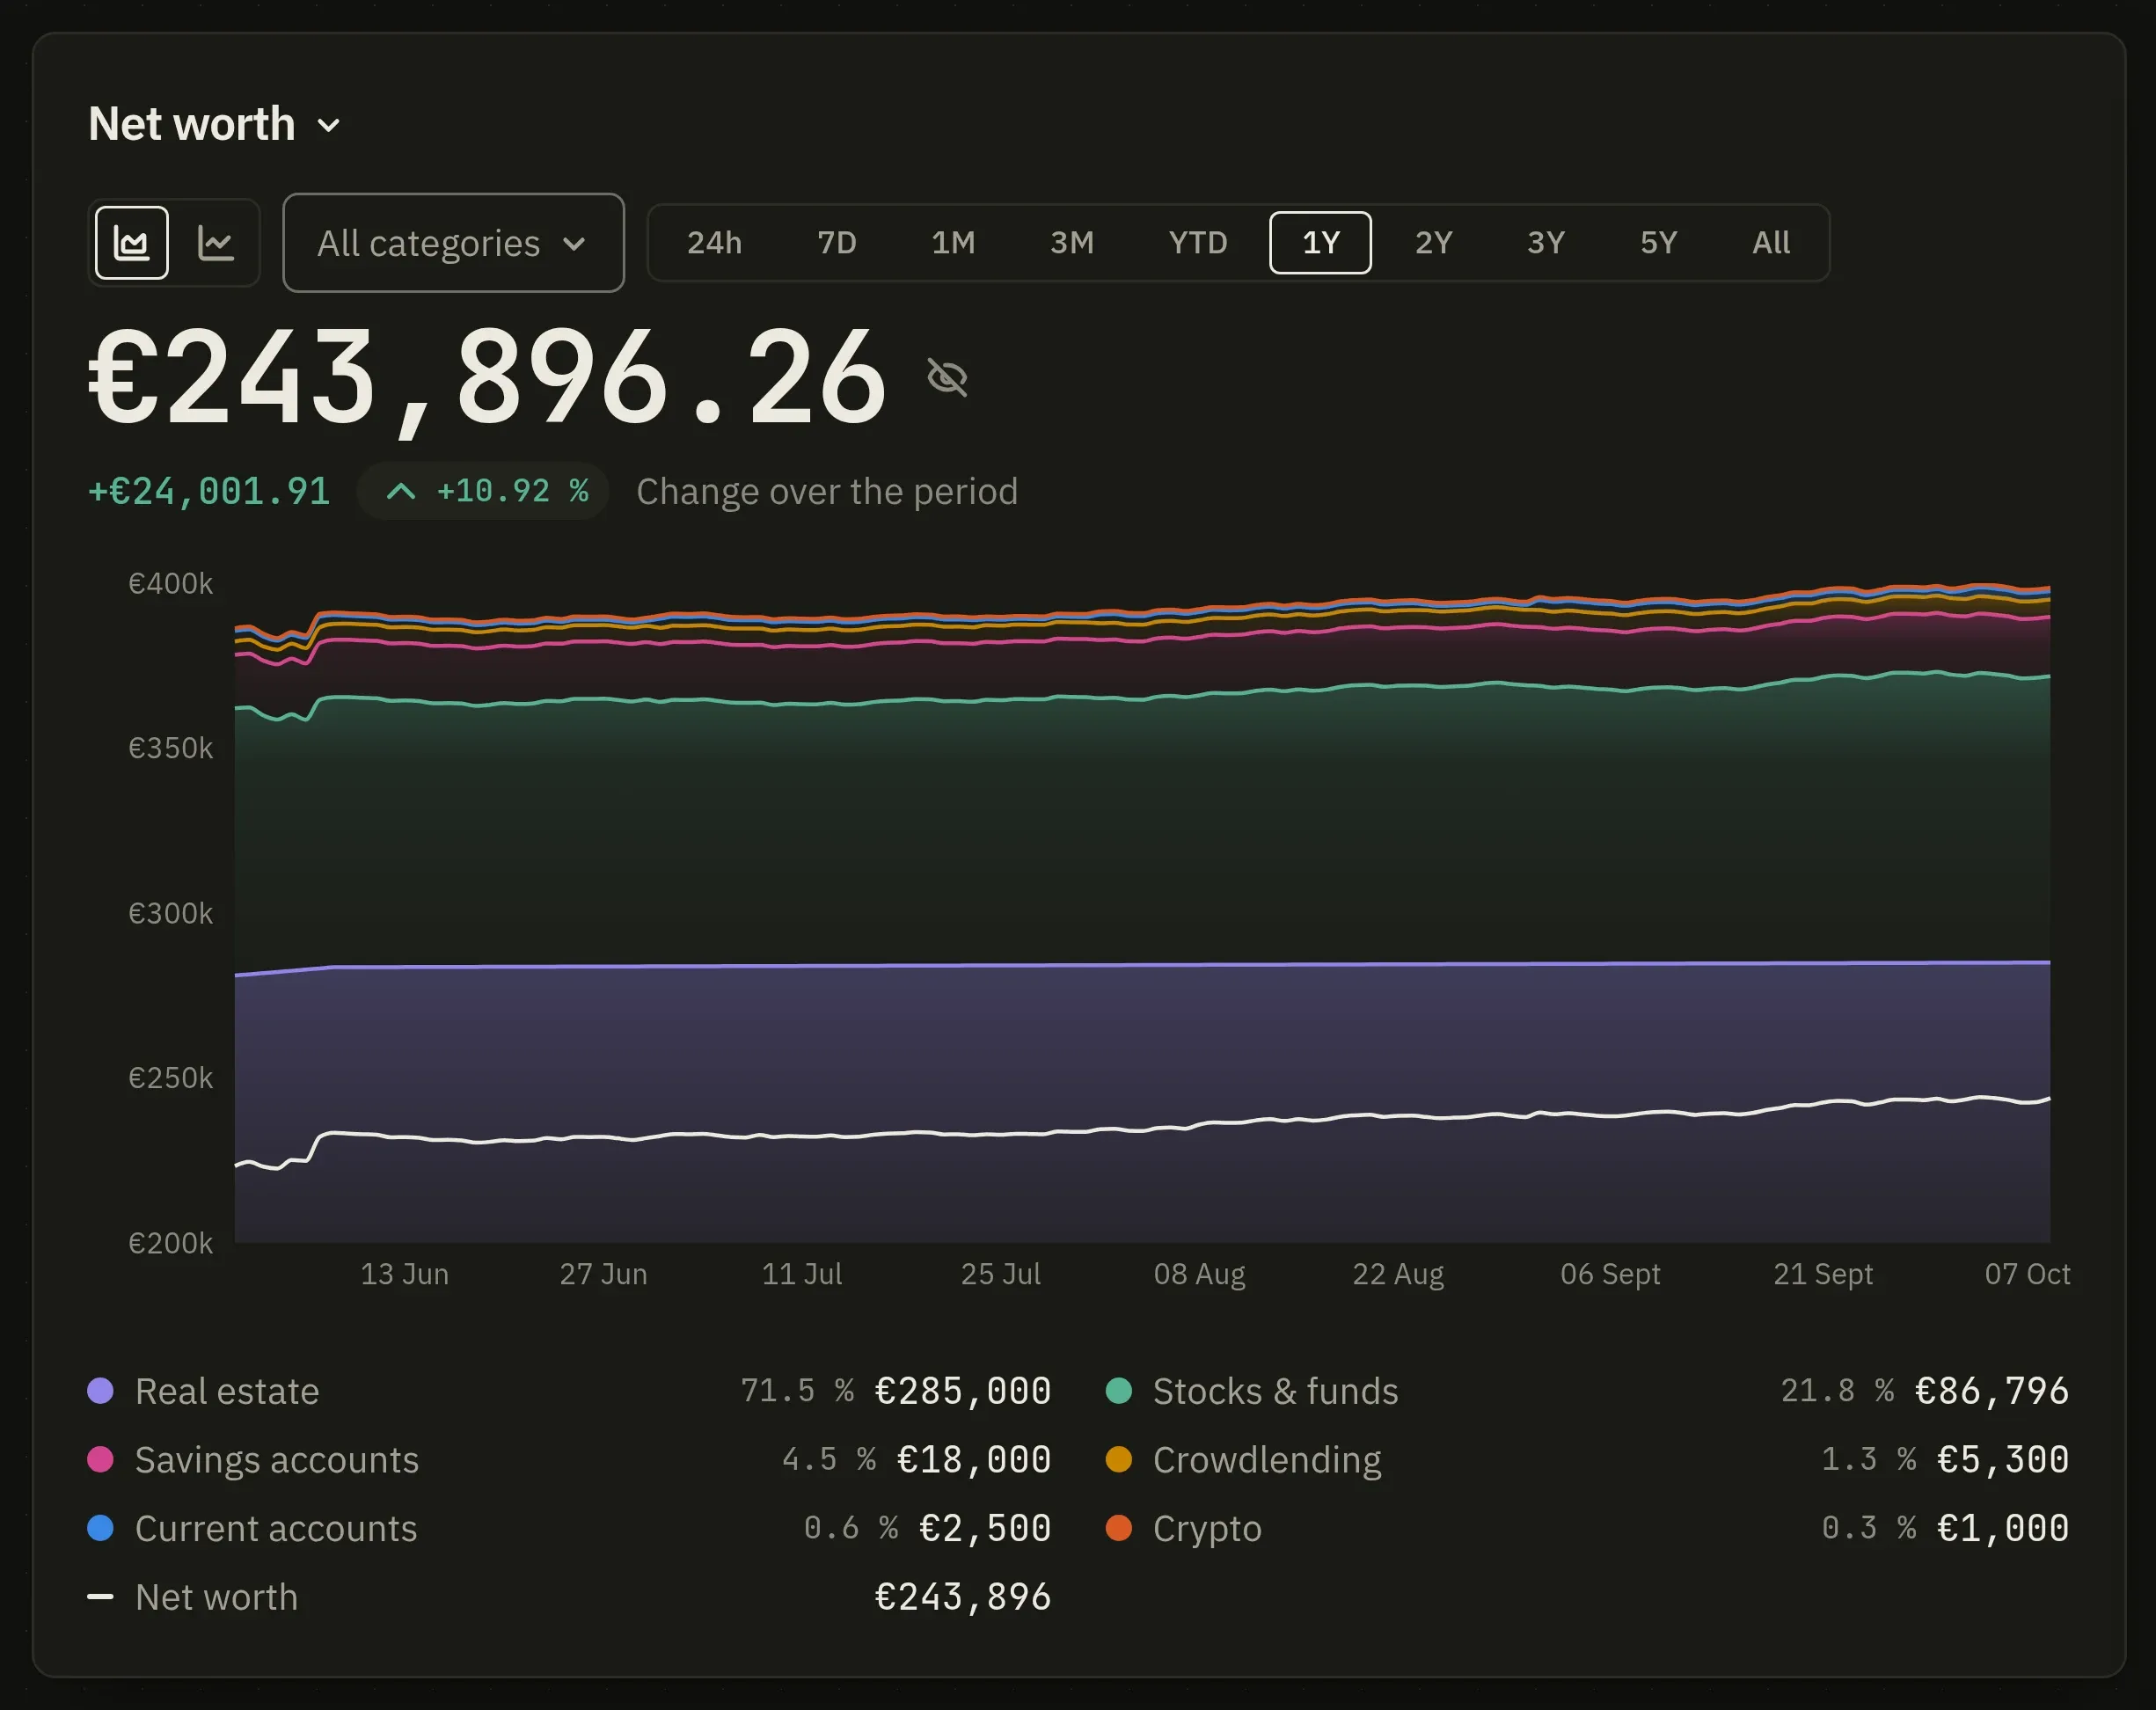Switch to the line chart view icon
Screen dimensions: 2156x1710
(x=215, y=243)
